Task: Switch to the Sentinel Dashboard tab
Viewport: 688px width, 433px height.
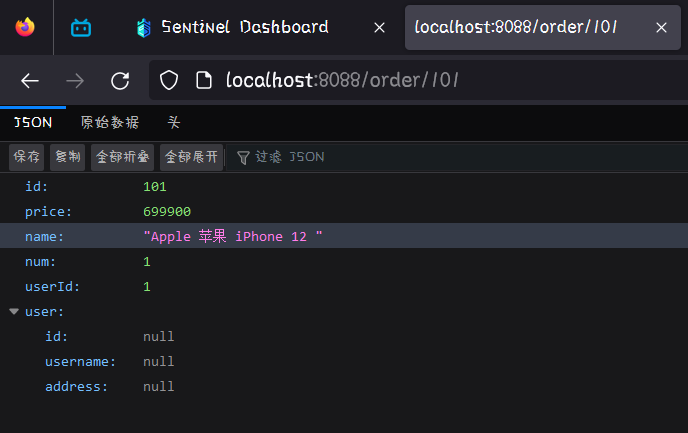Action: click(244, 27)
